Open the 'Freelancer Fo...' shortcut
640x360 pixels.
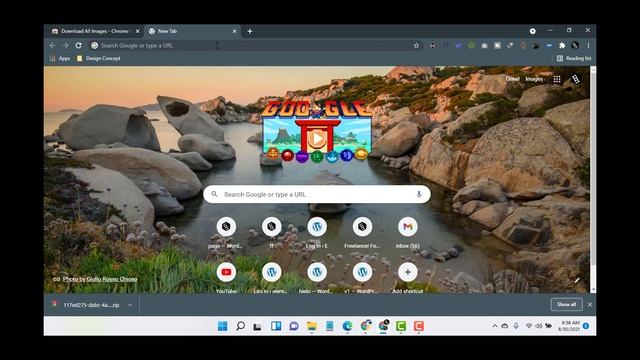[x=362, y=233]
